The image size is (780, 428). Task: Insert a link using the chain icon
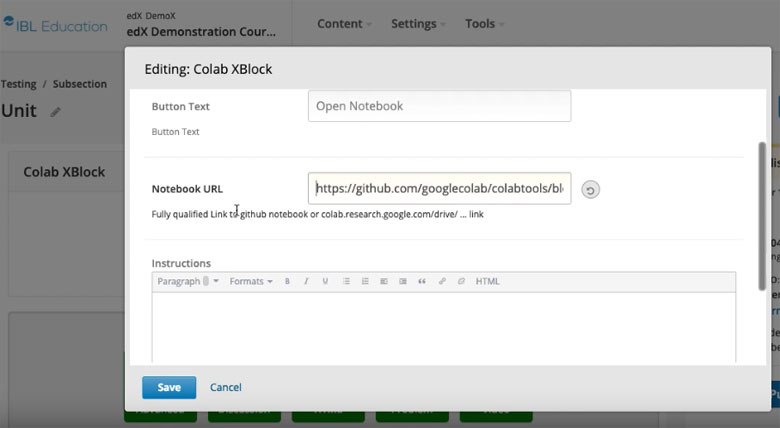click(x=442, y=282)
